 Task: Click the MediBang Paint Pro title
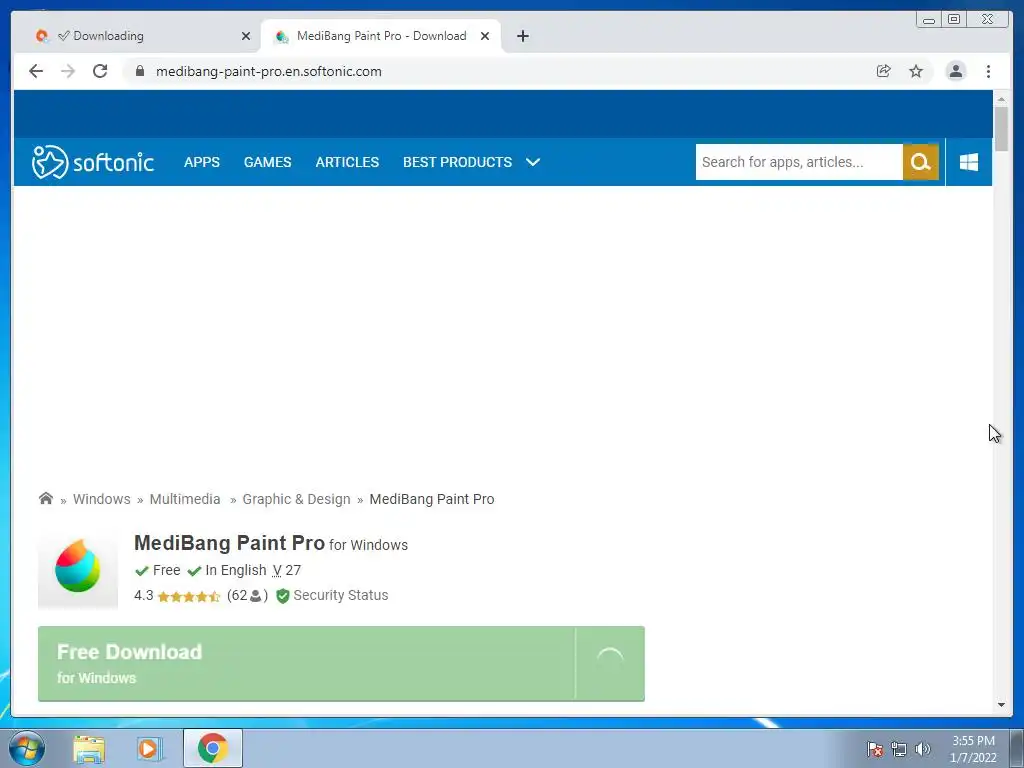[229, 543]
